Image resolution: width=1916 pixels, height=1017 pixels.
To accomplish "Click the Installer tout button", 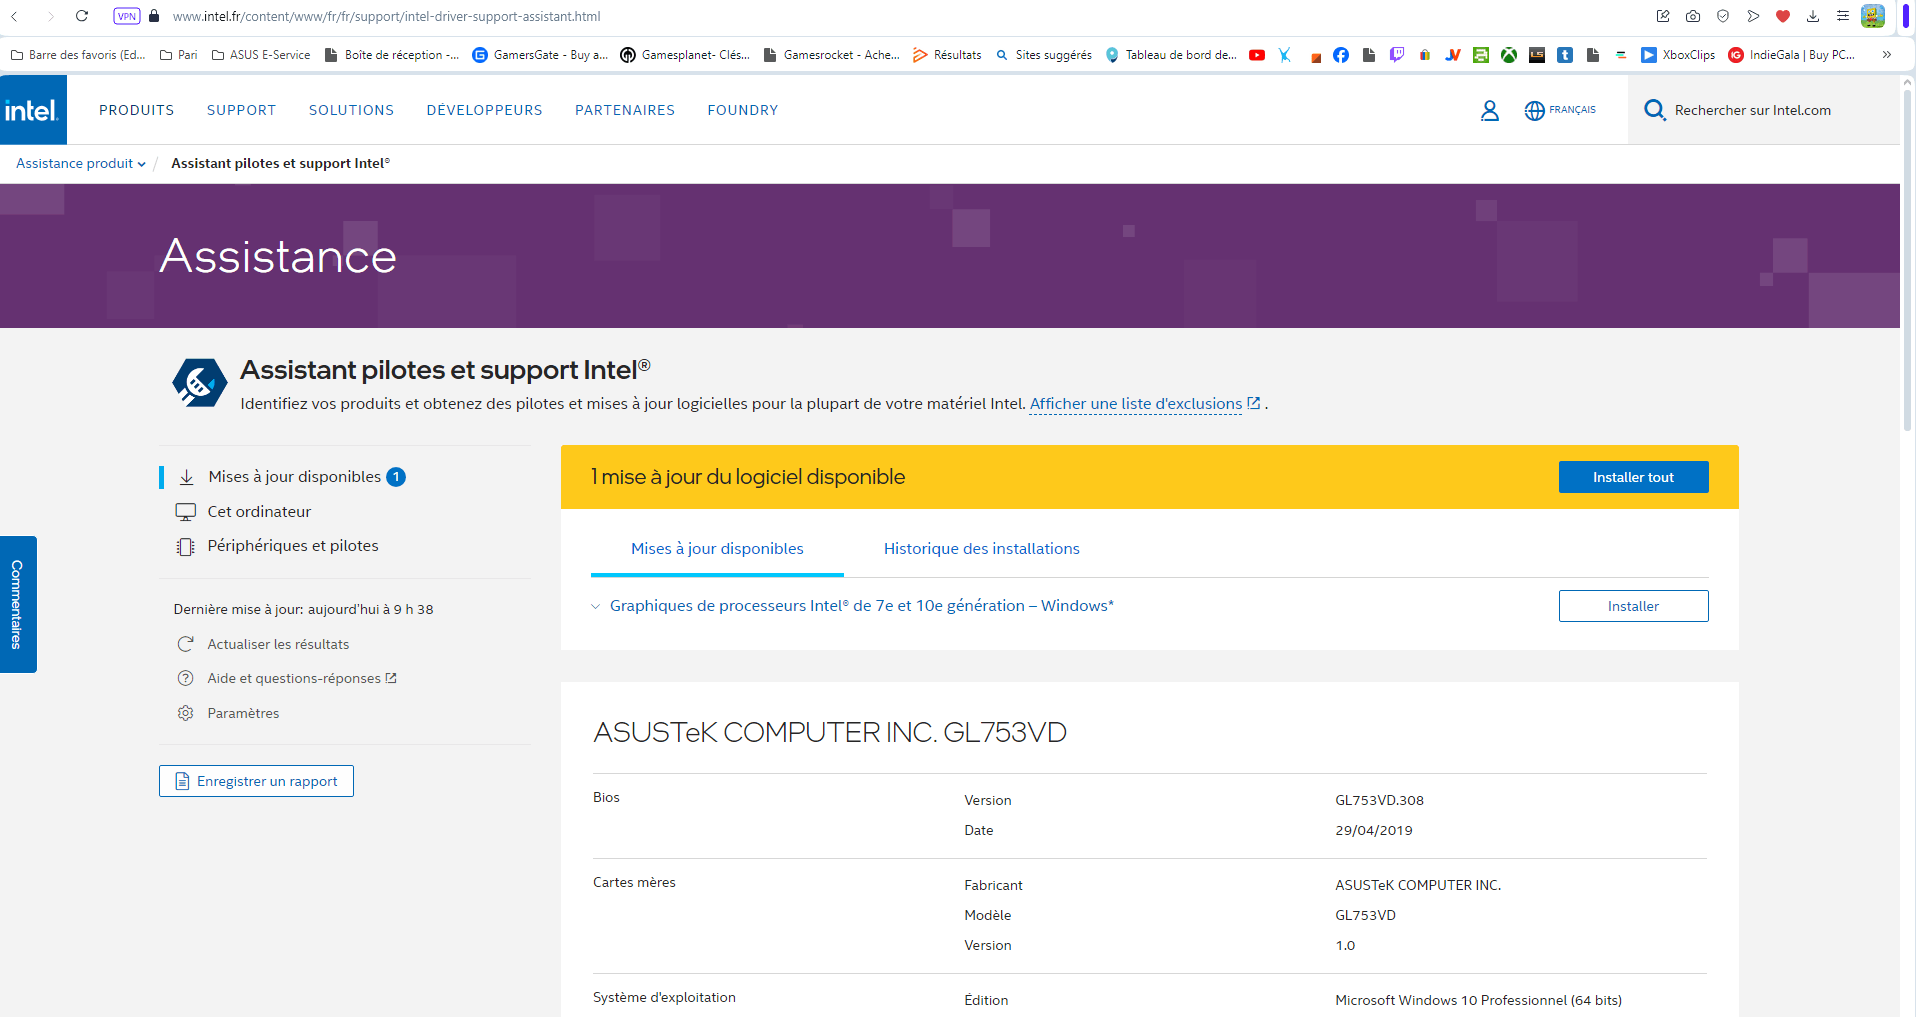I will coord(1633,477).
